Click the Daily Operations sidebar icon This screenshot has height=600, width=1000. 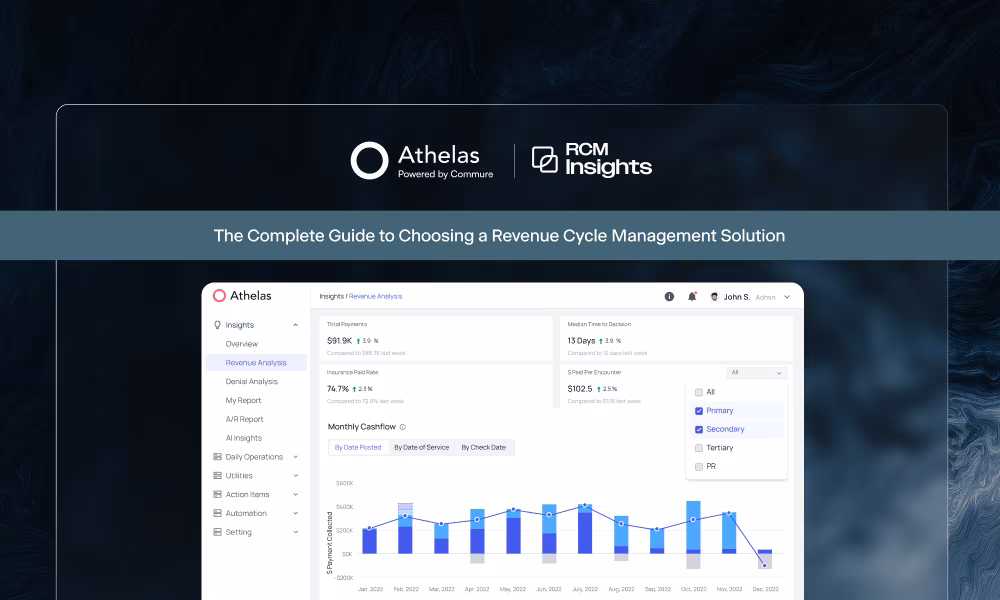pyautogui.click(x=217, y=457)
